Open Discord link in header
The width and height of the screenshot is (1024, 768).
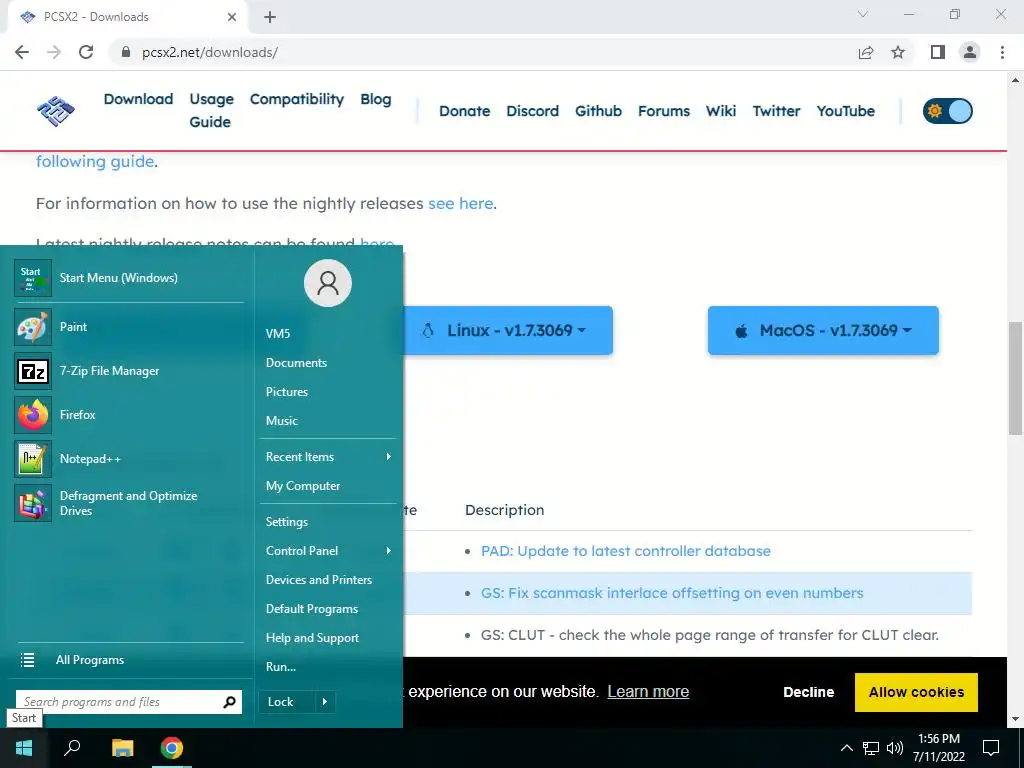tap(532, 111)
